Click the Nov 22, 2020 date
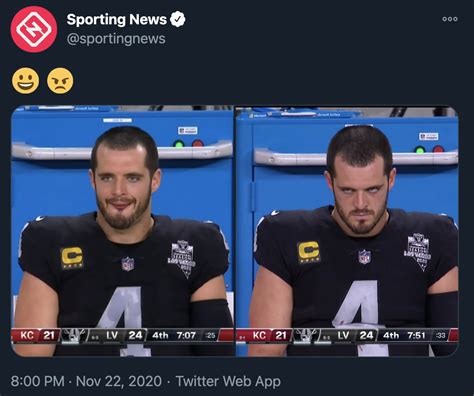Image resolution: width=474 pixels, height=396 pixels. pos(119,381)
